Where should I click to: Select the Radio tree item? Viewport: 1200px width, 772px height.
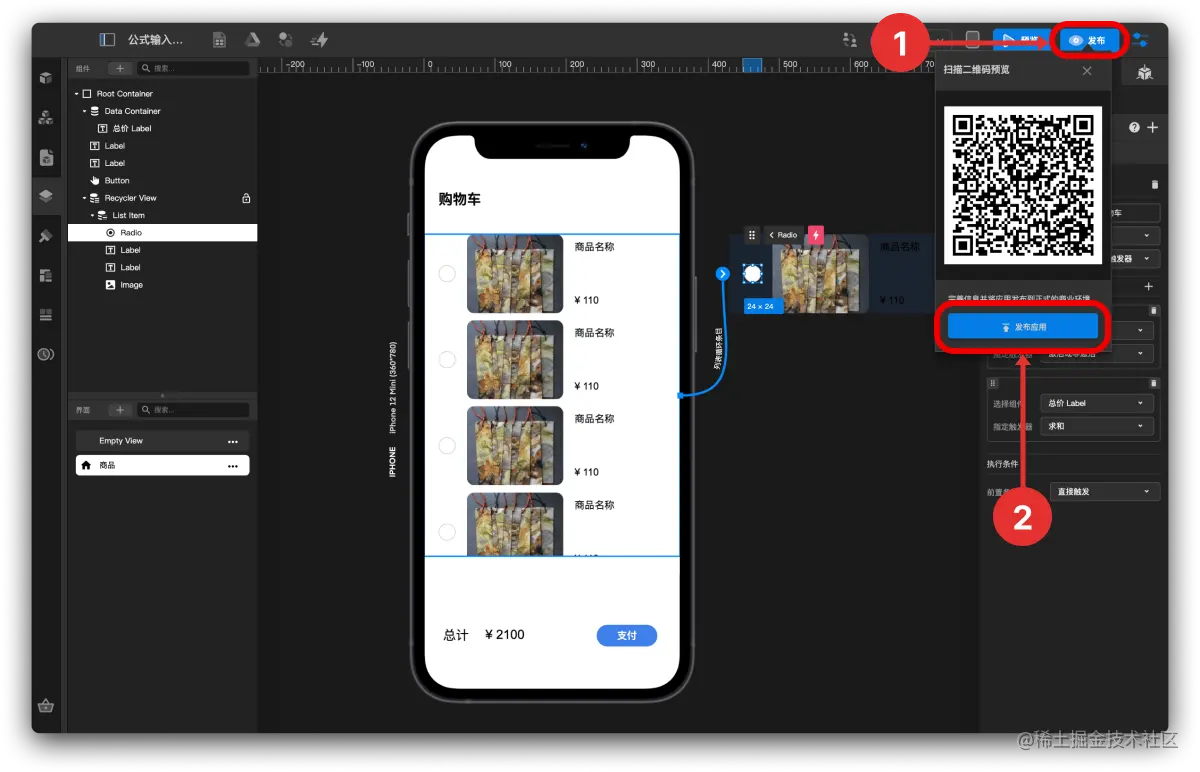pos(162,232)
